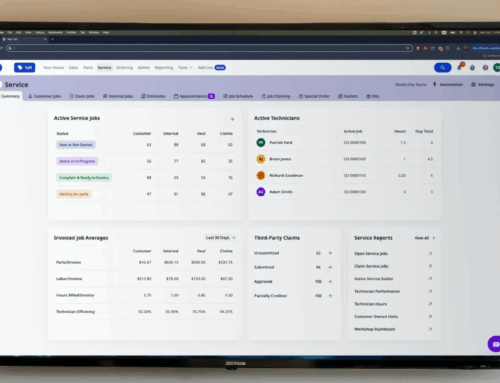Click Technician Efficiency row label

(x=76, y=312)
